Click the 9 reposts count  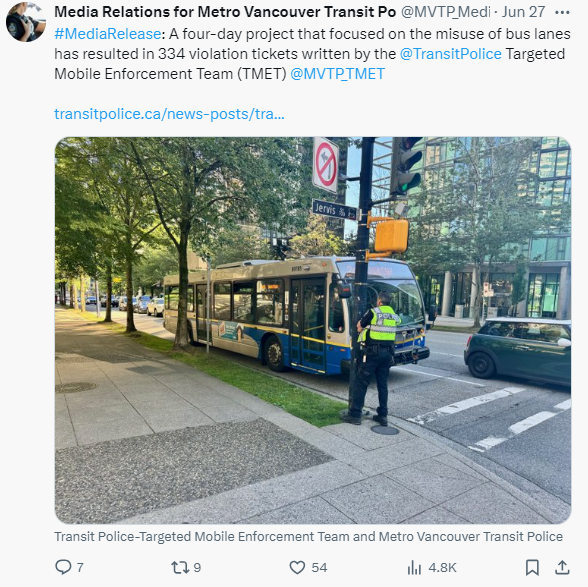pyautogui.click(x=197, y=567)
